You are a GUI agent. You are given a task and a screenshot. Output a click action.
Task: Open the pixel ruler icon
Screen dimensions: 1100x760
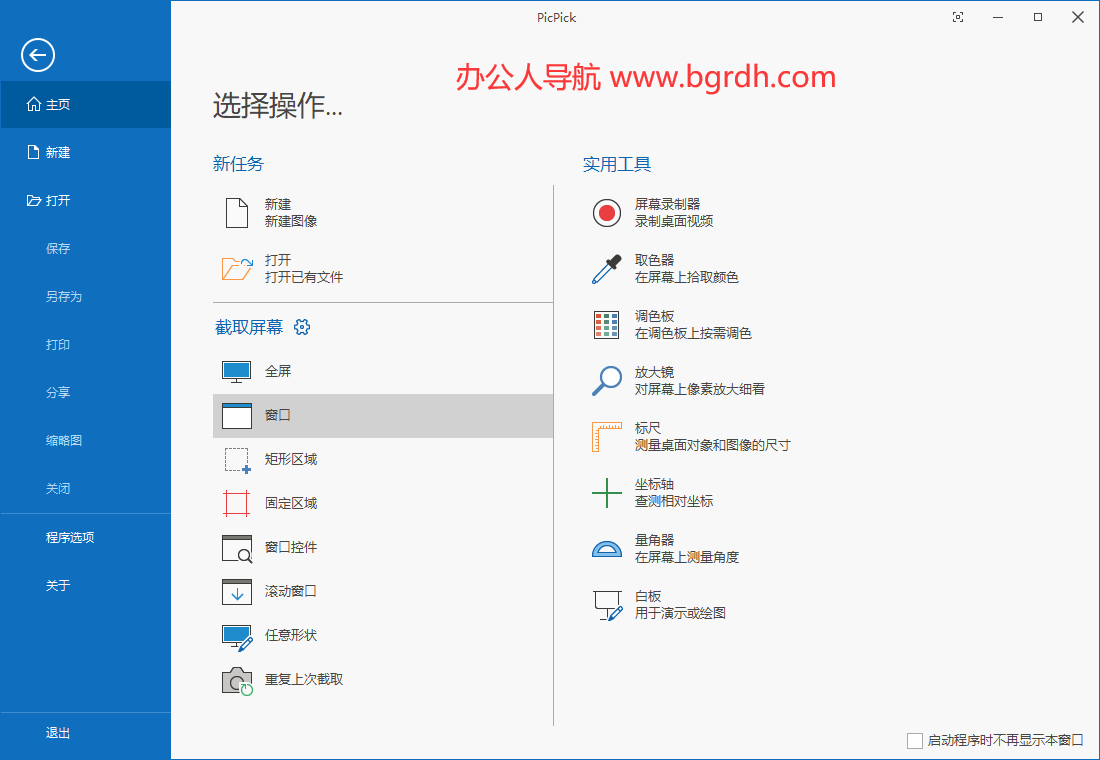(607, 436)
